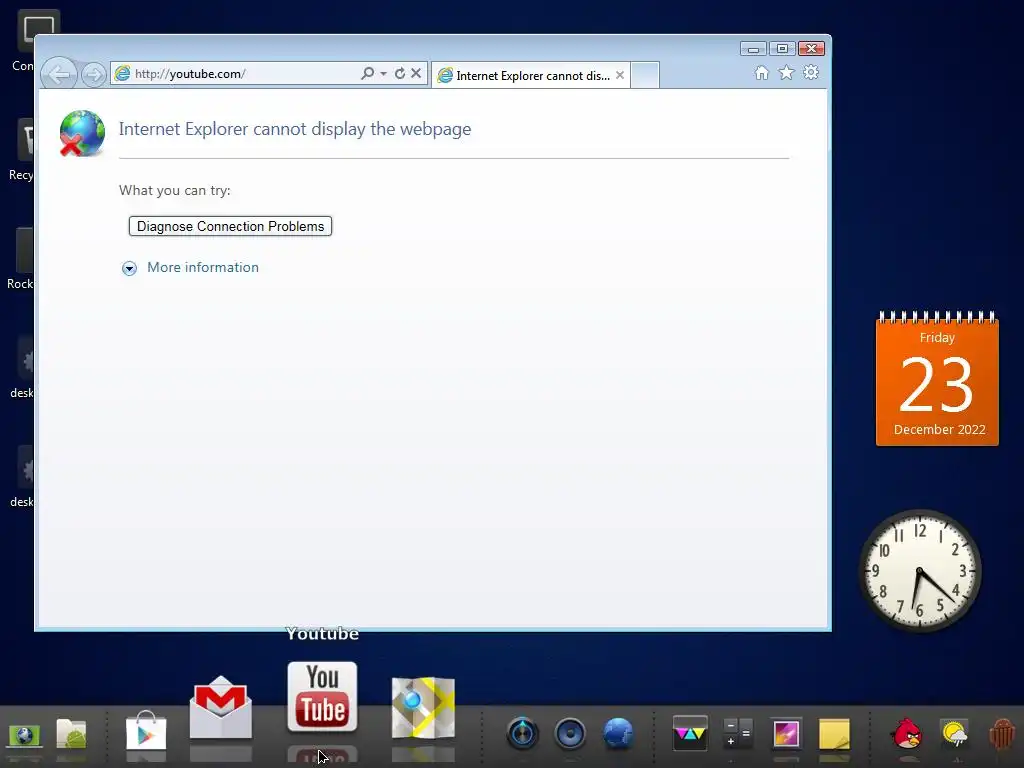This screenshot has height=768, width=1024.
Task: Open the yellow sticky notes dock icon
Action: click(834, 733)
